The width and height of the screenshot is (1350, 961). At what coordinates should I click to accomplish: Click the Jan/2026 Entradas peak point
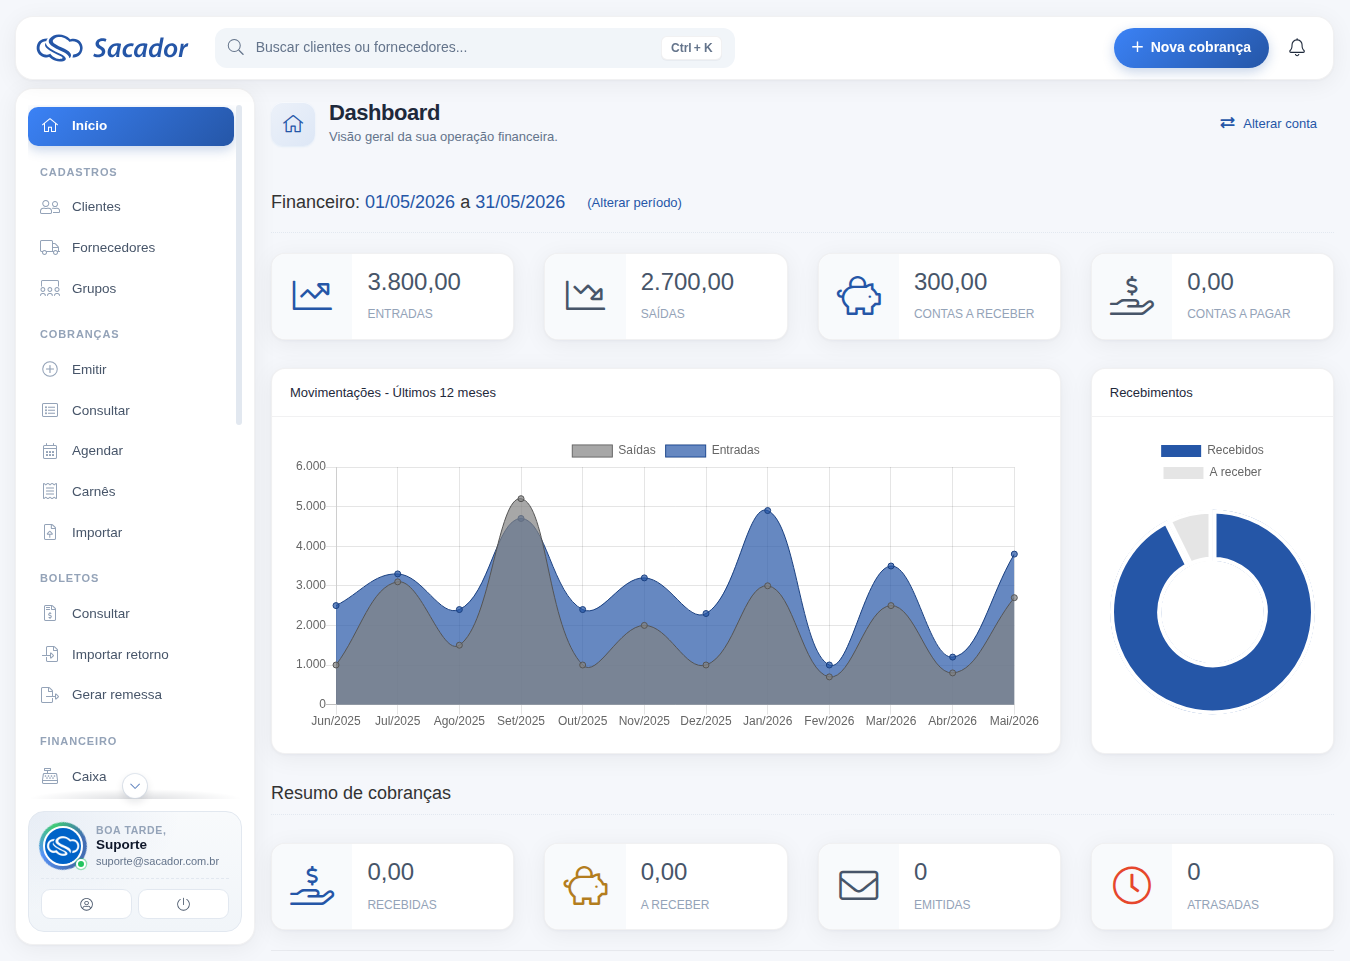tap(768, 510)
